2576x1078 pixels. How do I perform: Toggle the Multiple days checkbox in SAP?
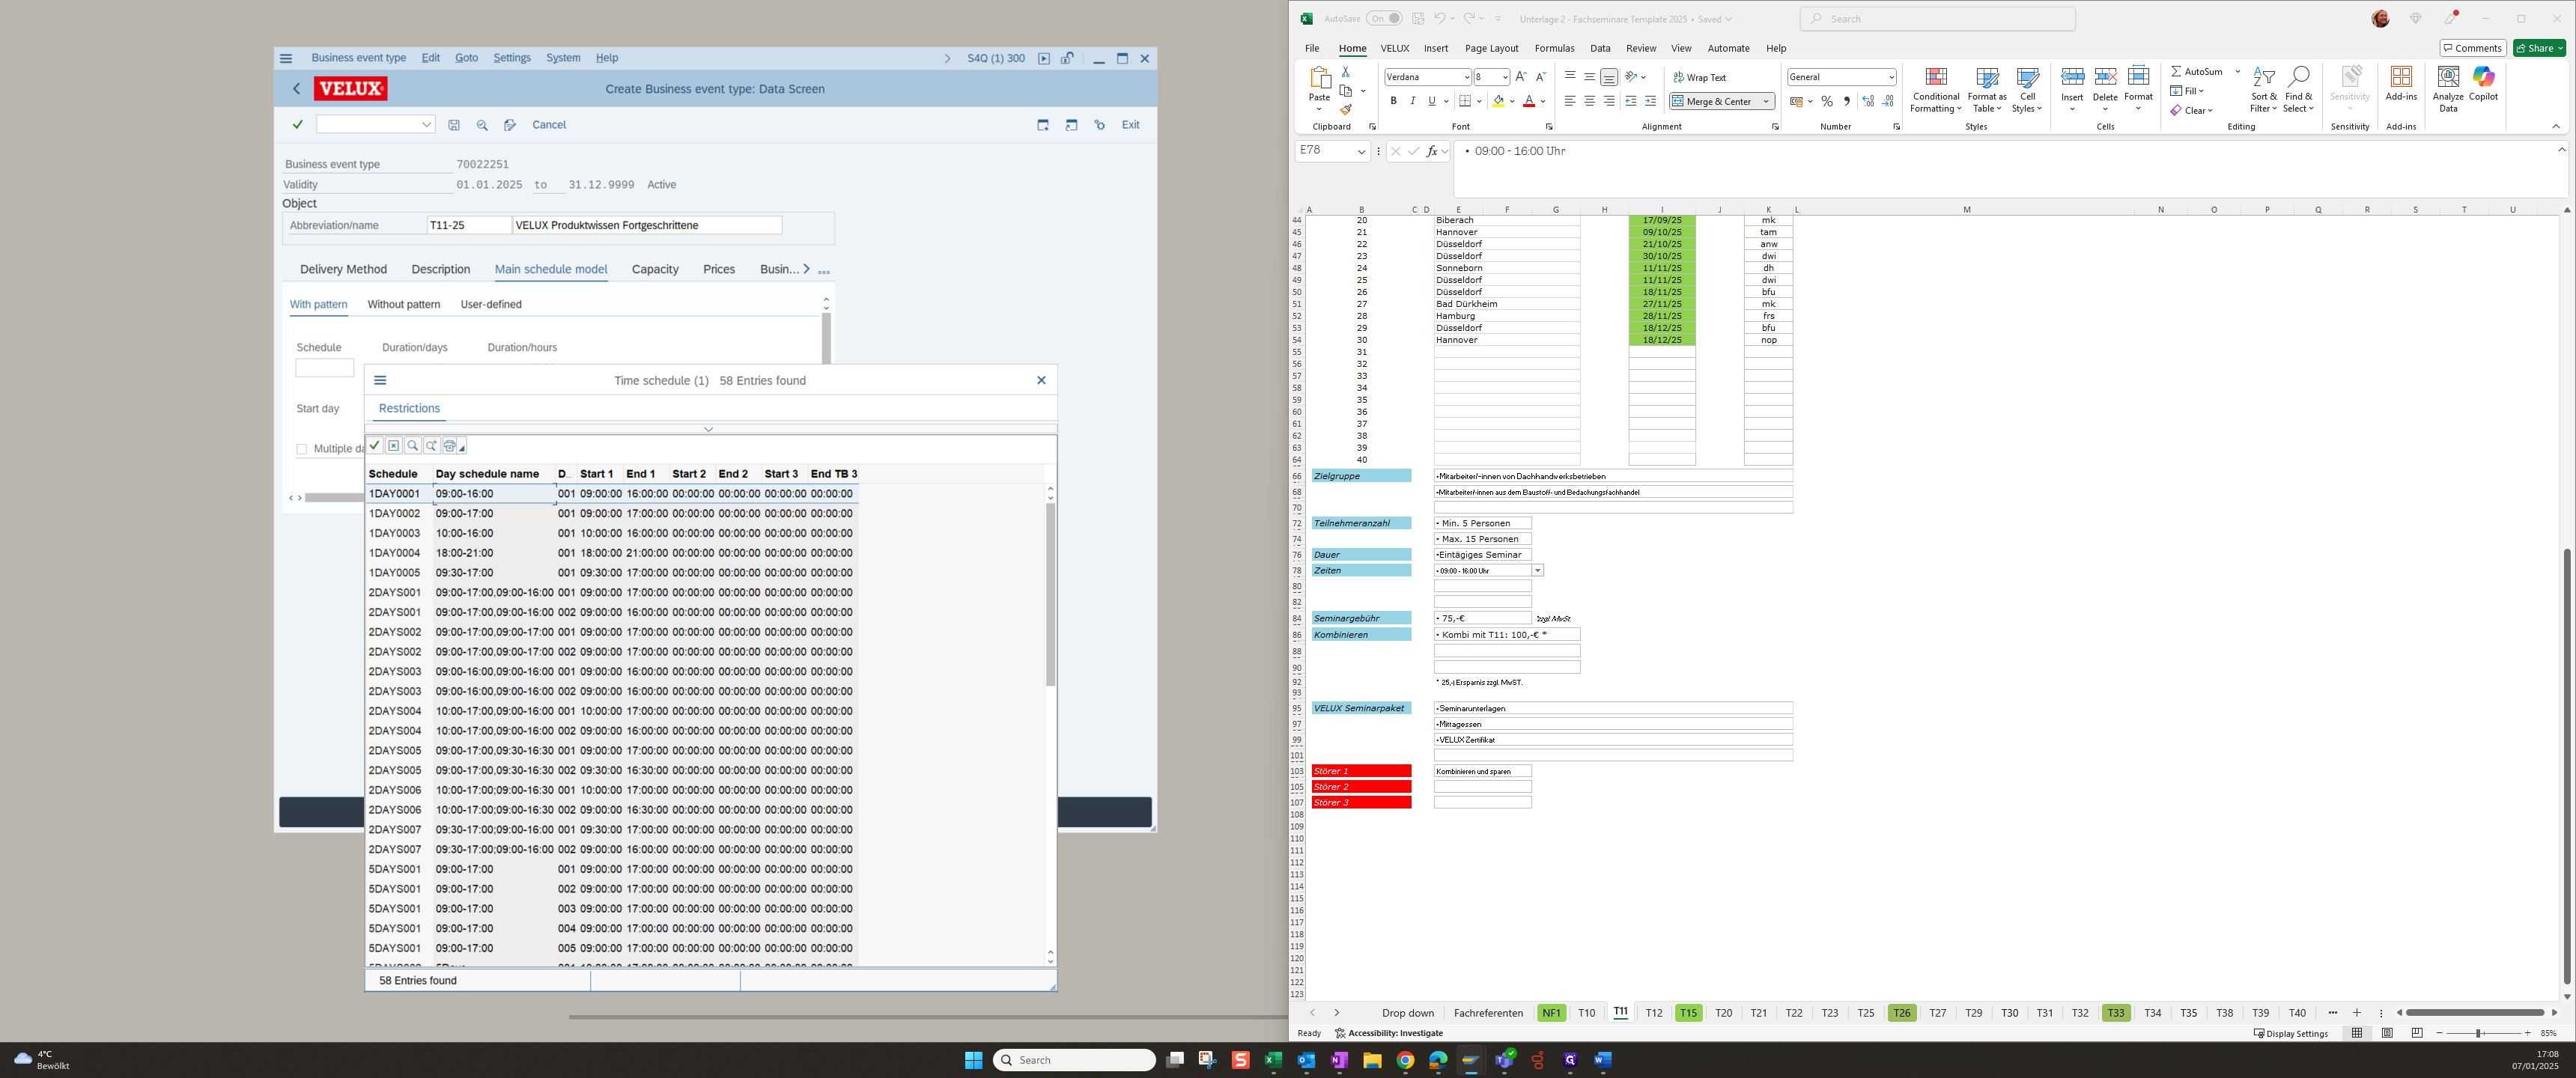[x=301, y=449]
